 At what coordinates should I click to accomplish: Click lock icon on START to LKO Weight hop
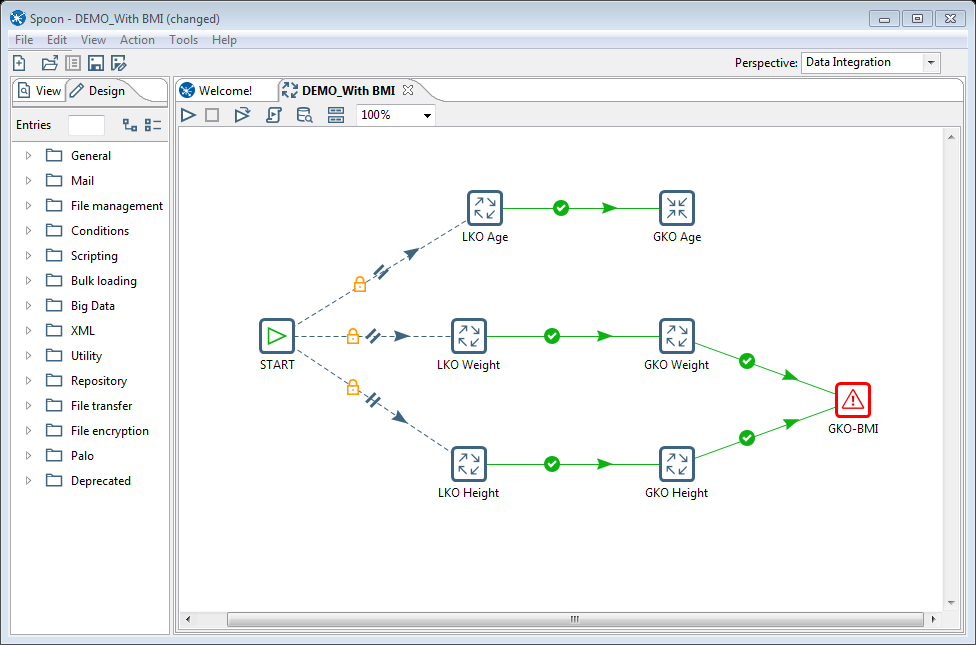click(x=353, y=336)
